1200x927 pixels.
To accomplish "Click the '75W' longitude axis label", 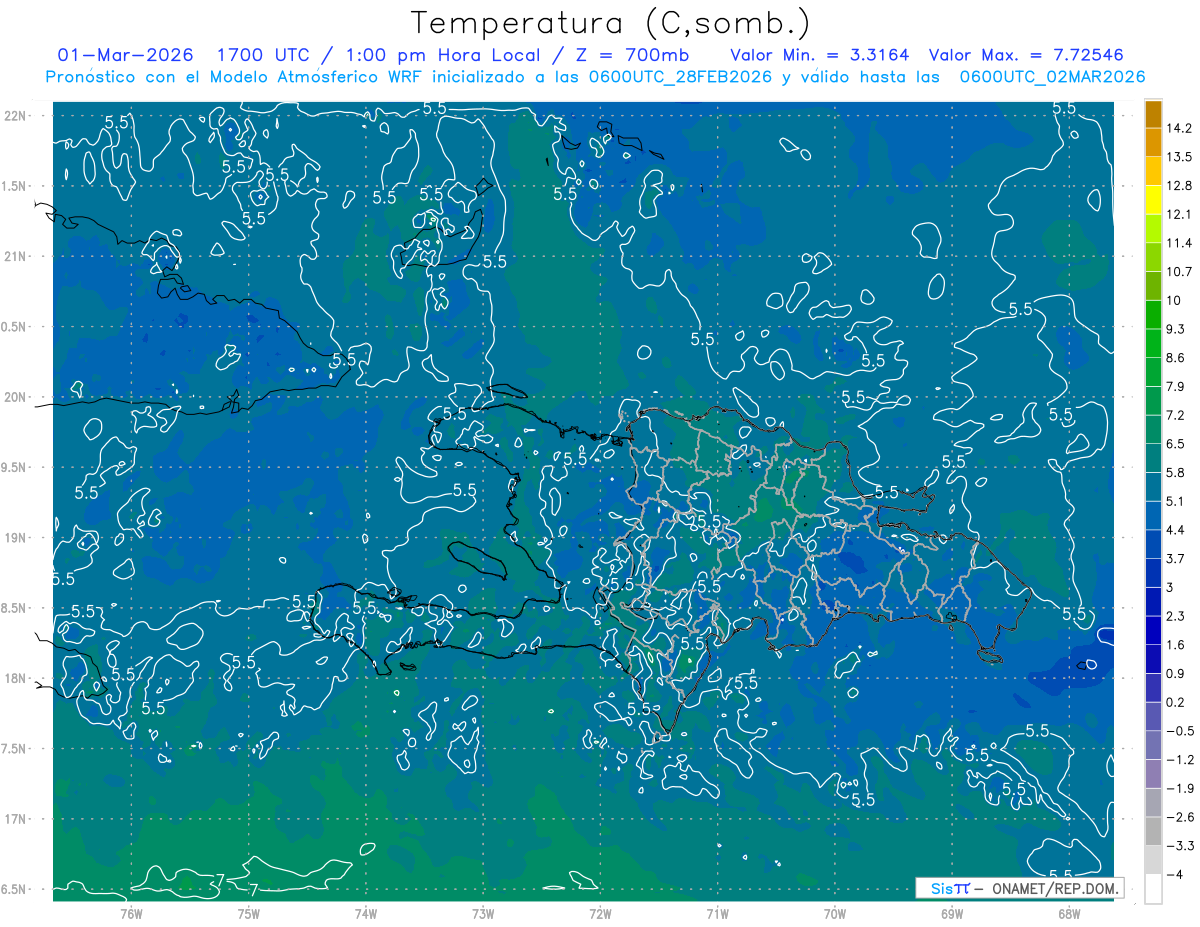I will pyautogui.click(x=249, y=913).
